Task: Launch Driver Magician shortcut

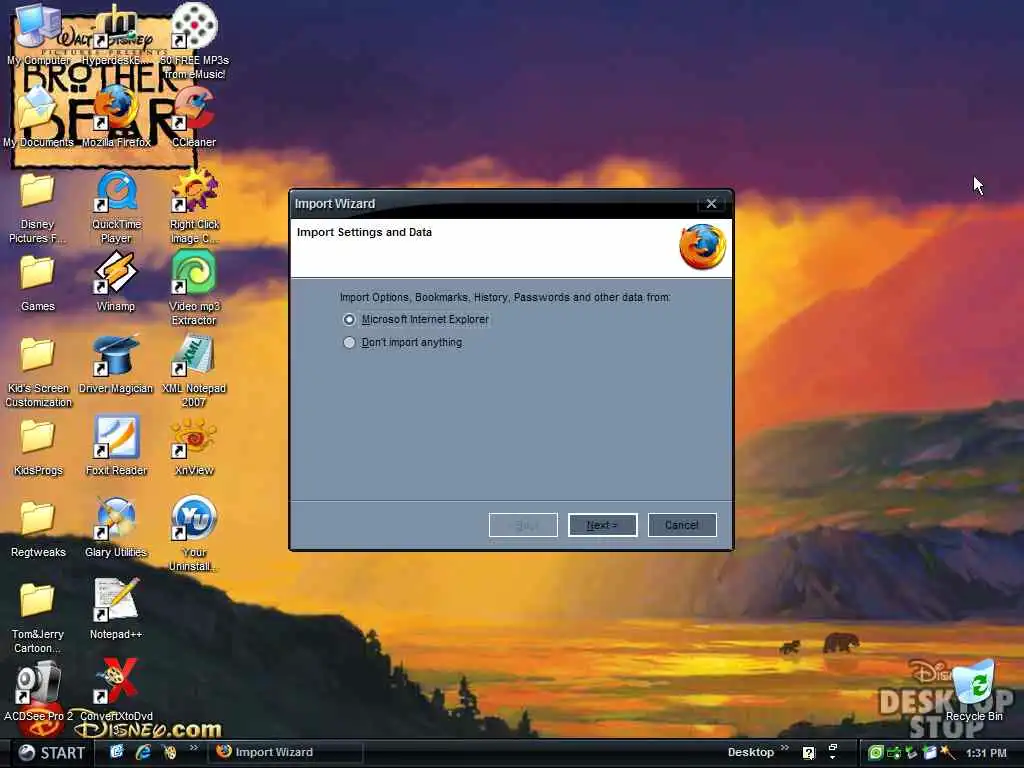Action: tap(116, 363)
